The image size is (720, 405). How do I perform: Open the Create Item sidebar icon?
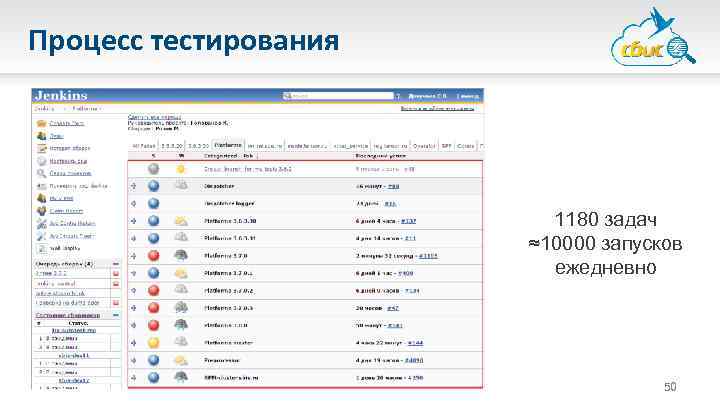click(41, 123)
